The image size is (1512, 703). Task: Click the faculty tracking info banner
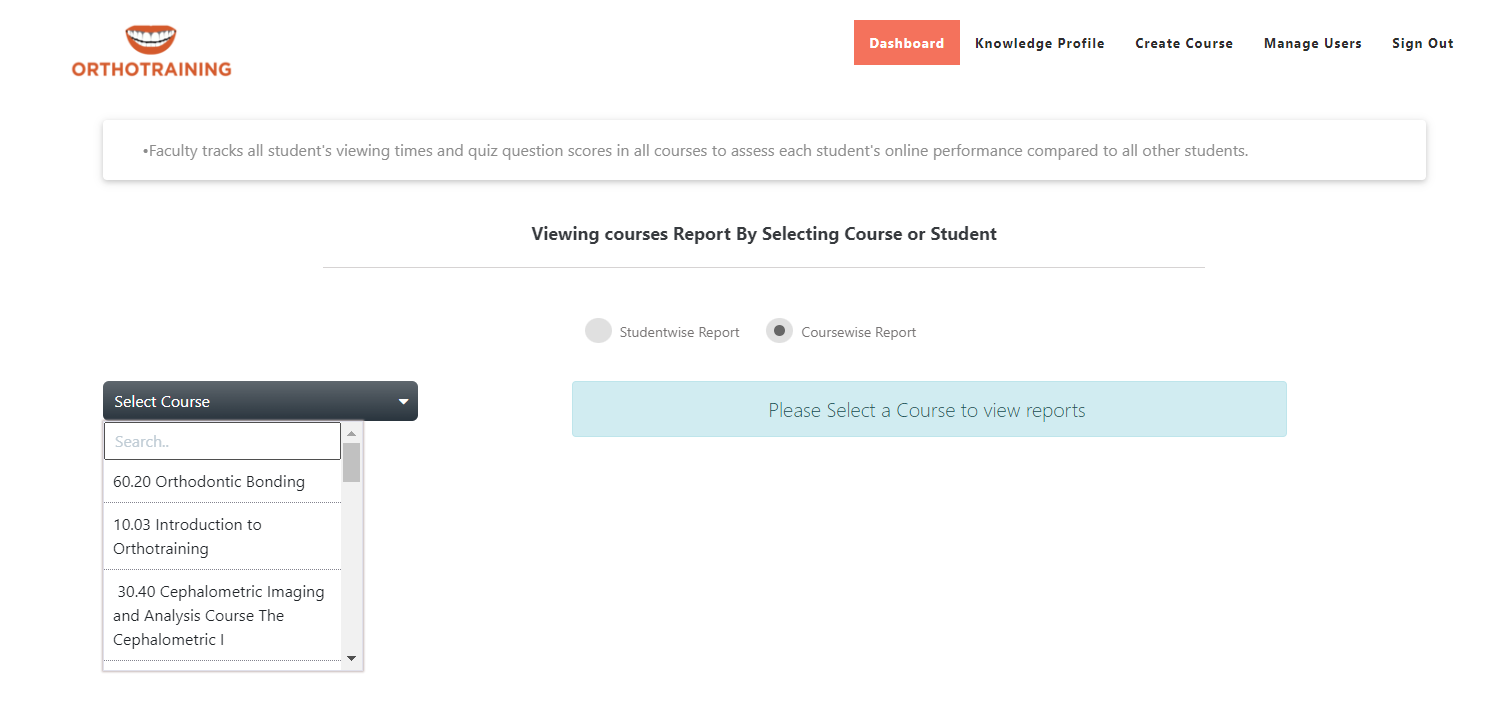click(764, 151)
